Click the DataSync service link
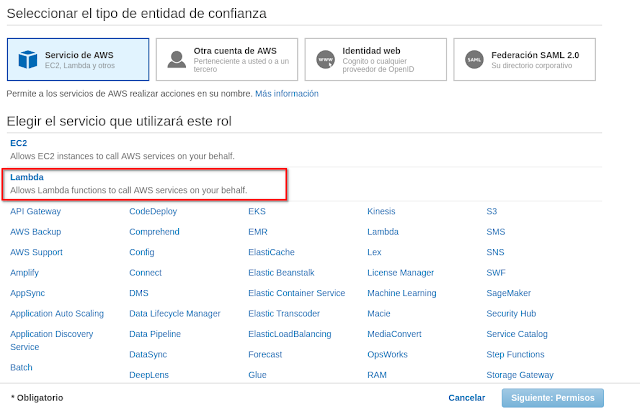The height and width of the screenshot is (412, 640). pos(148,354)
